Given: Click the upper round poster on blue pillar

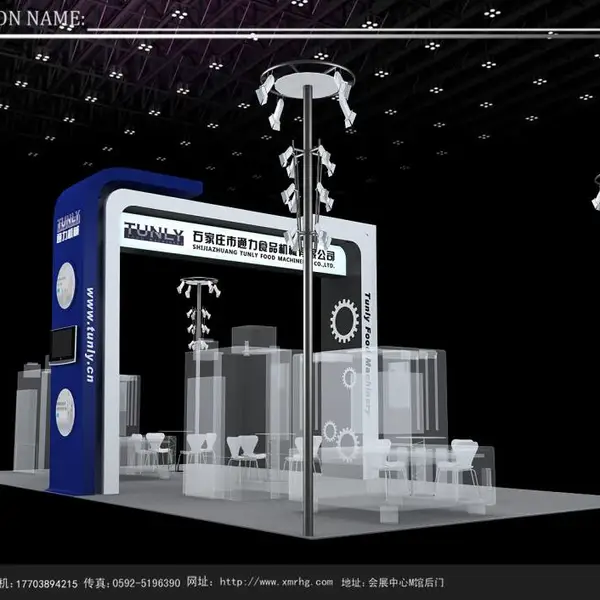Looking at the screenshot, I should tap(66, 285).
